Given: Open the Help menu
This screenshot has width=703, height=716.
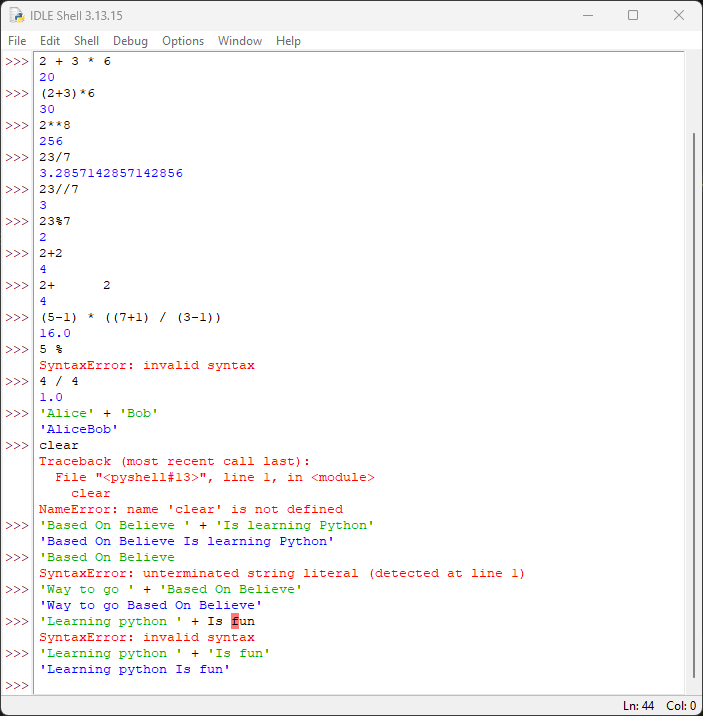Looking at the screenshot, I should pos(288,41).
